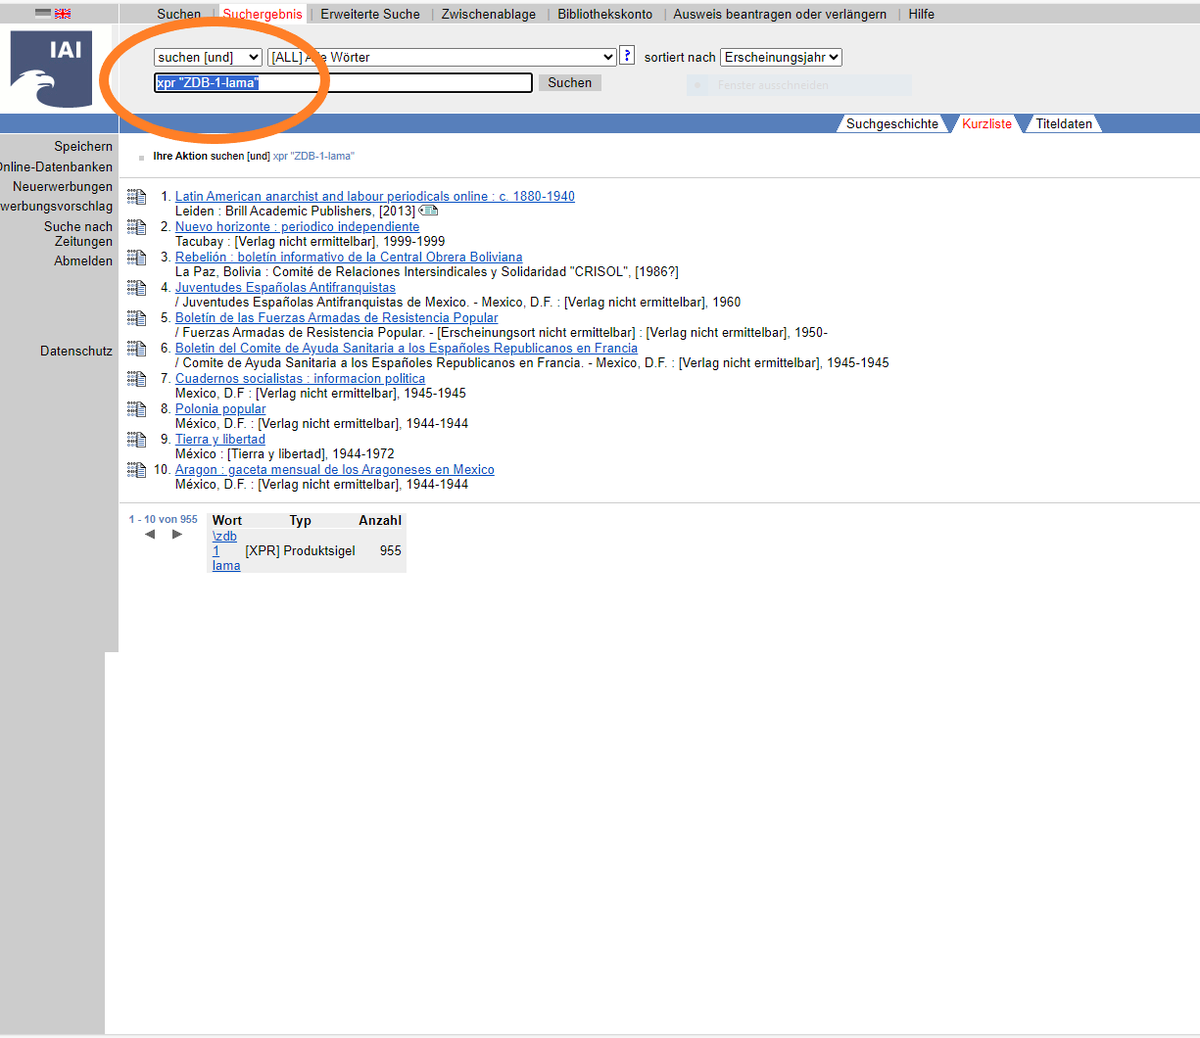1200x1038 pixels.
Task: Click the record icon beside result 6
Action: [137, 349]
